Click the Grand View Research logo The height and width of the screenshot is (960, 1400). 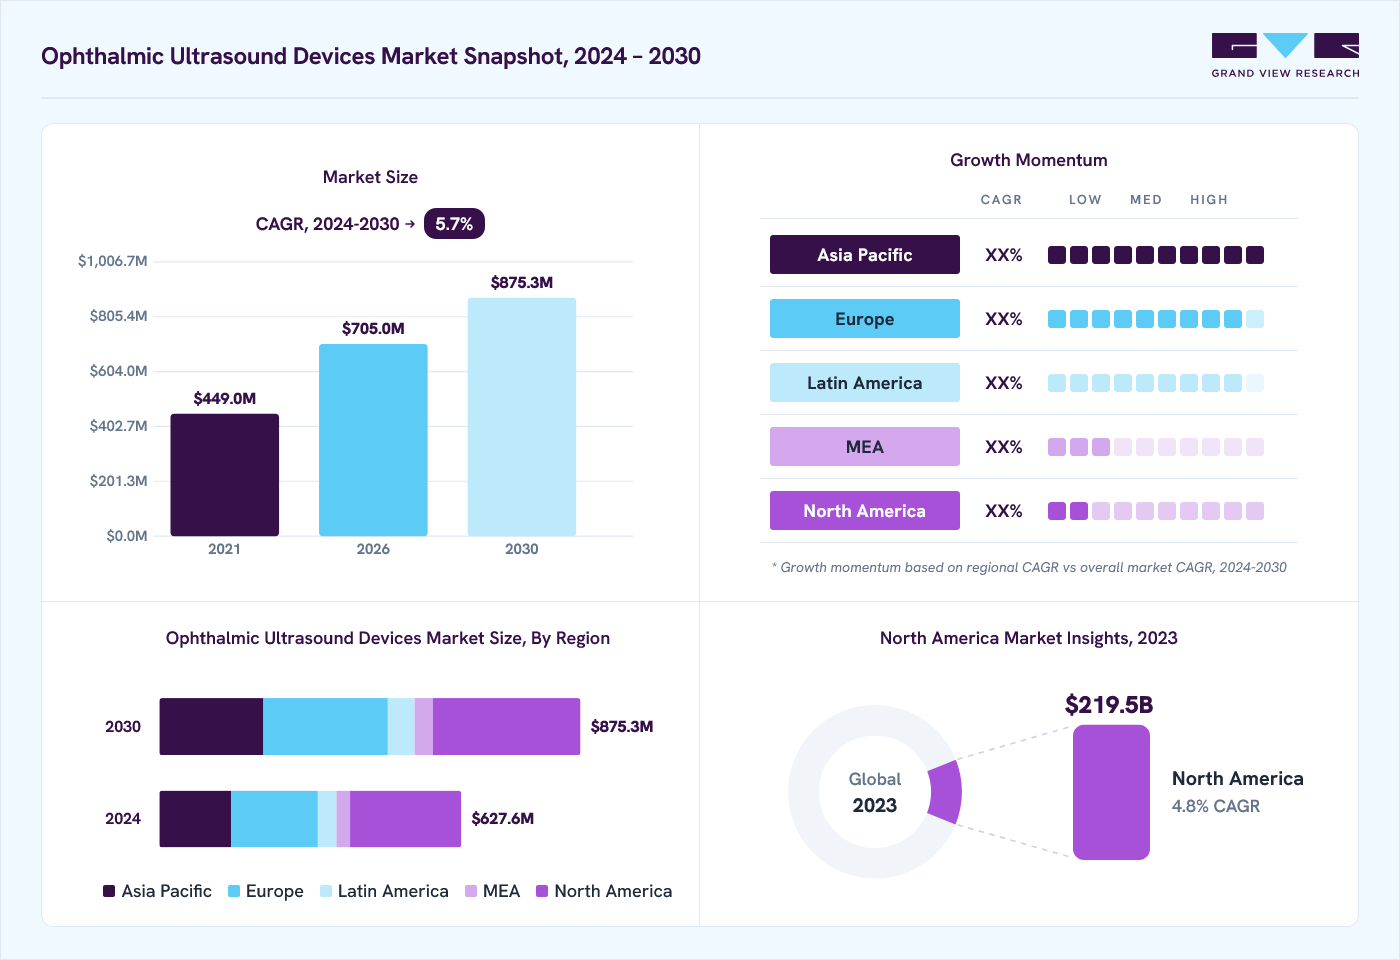pos(1285,56)
